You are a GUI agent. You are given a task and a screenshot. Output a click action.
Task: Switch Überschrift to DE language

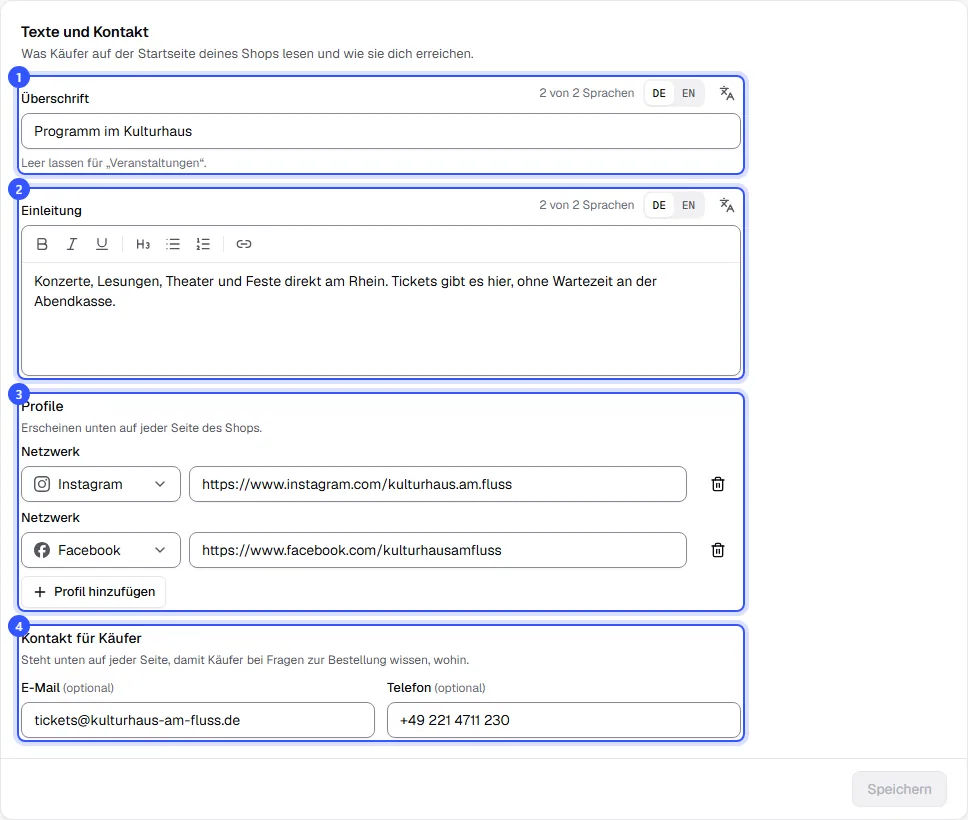coord(659,93)
